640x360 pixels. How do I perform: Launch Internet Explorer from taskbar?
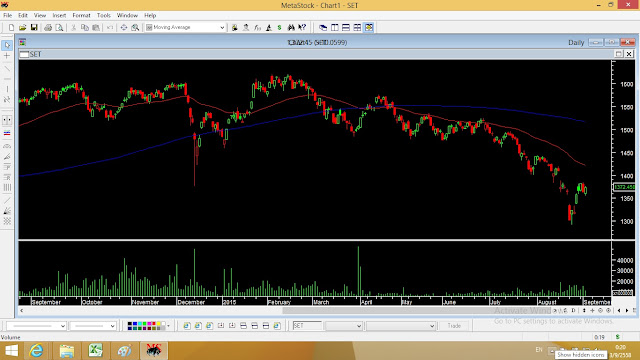[x=37, y=351]
